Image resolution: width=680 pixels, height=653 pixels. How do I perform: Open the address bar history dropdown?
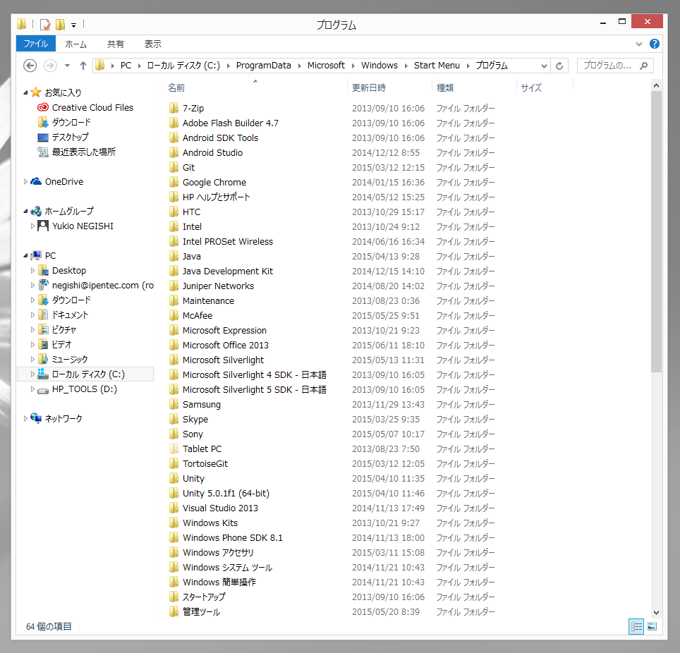click(544, 66)
